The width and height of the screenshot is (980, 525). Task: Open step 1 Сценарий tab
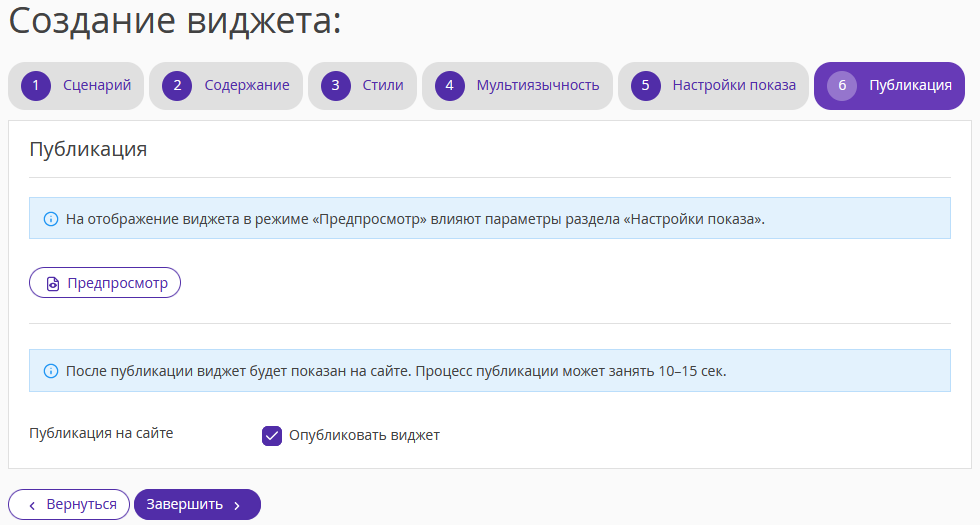76,86
